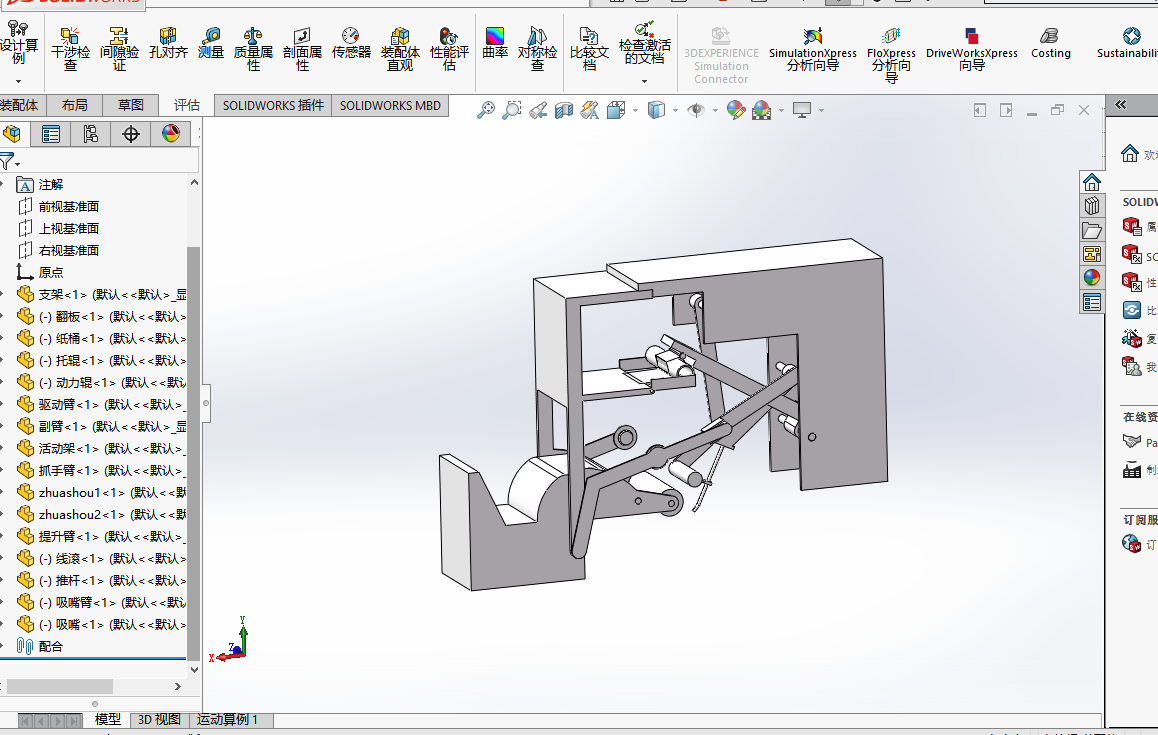Click design tree horizontal scrollbar right arrow

pos(177,686)
